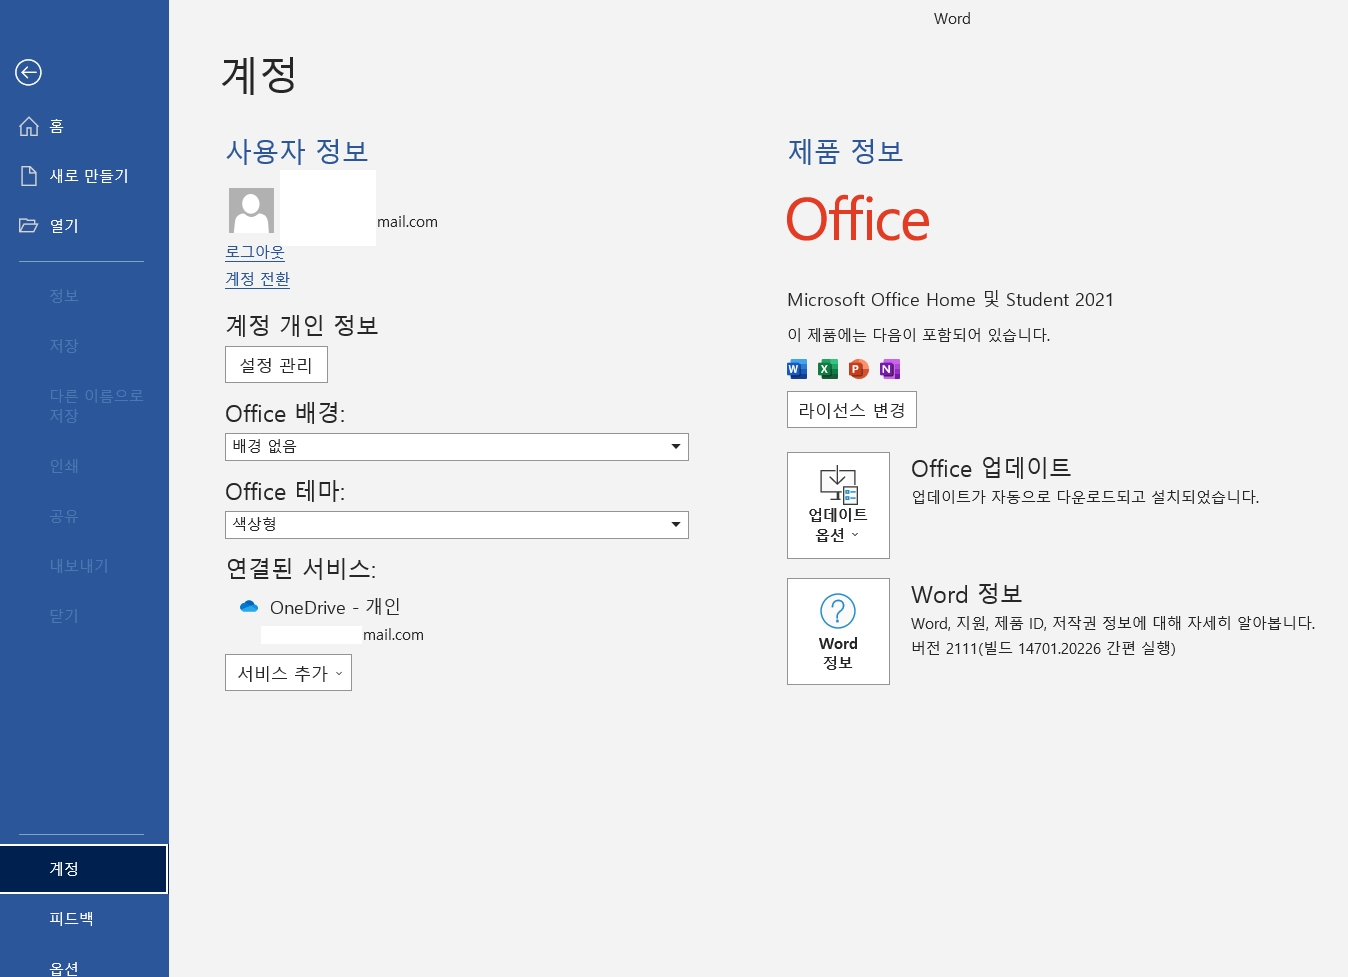1348x977 pixels.
Task: Click the Word app icon under product info
Action: [x=797, y=369]
